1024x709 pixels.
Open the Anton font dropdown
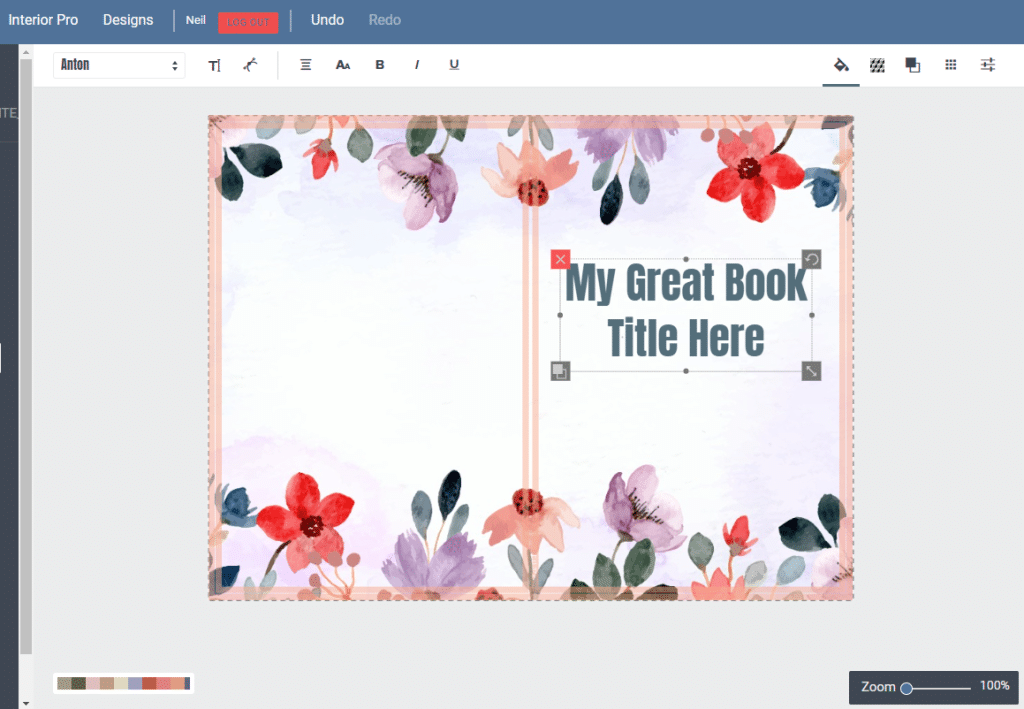pos(119,64)
